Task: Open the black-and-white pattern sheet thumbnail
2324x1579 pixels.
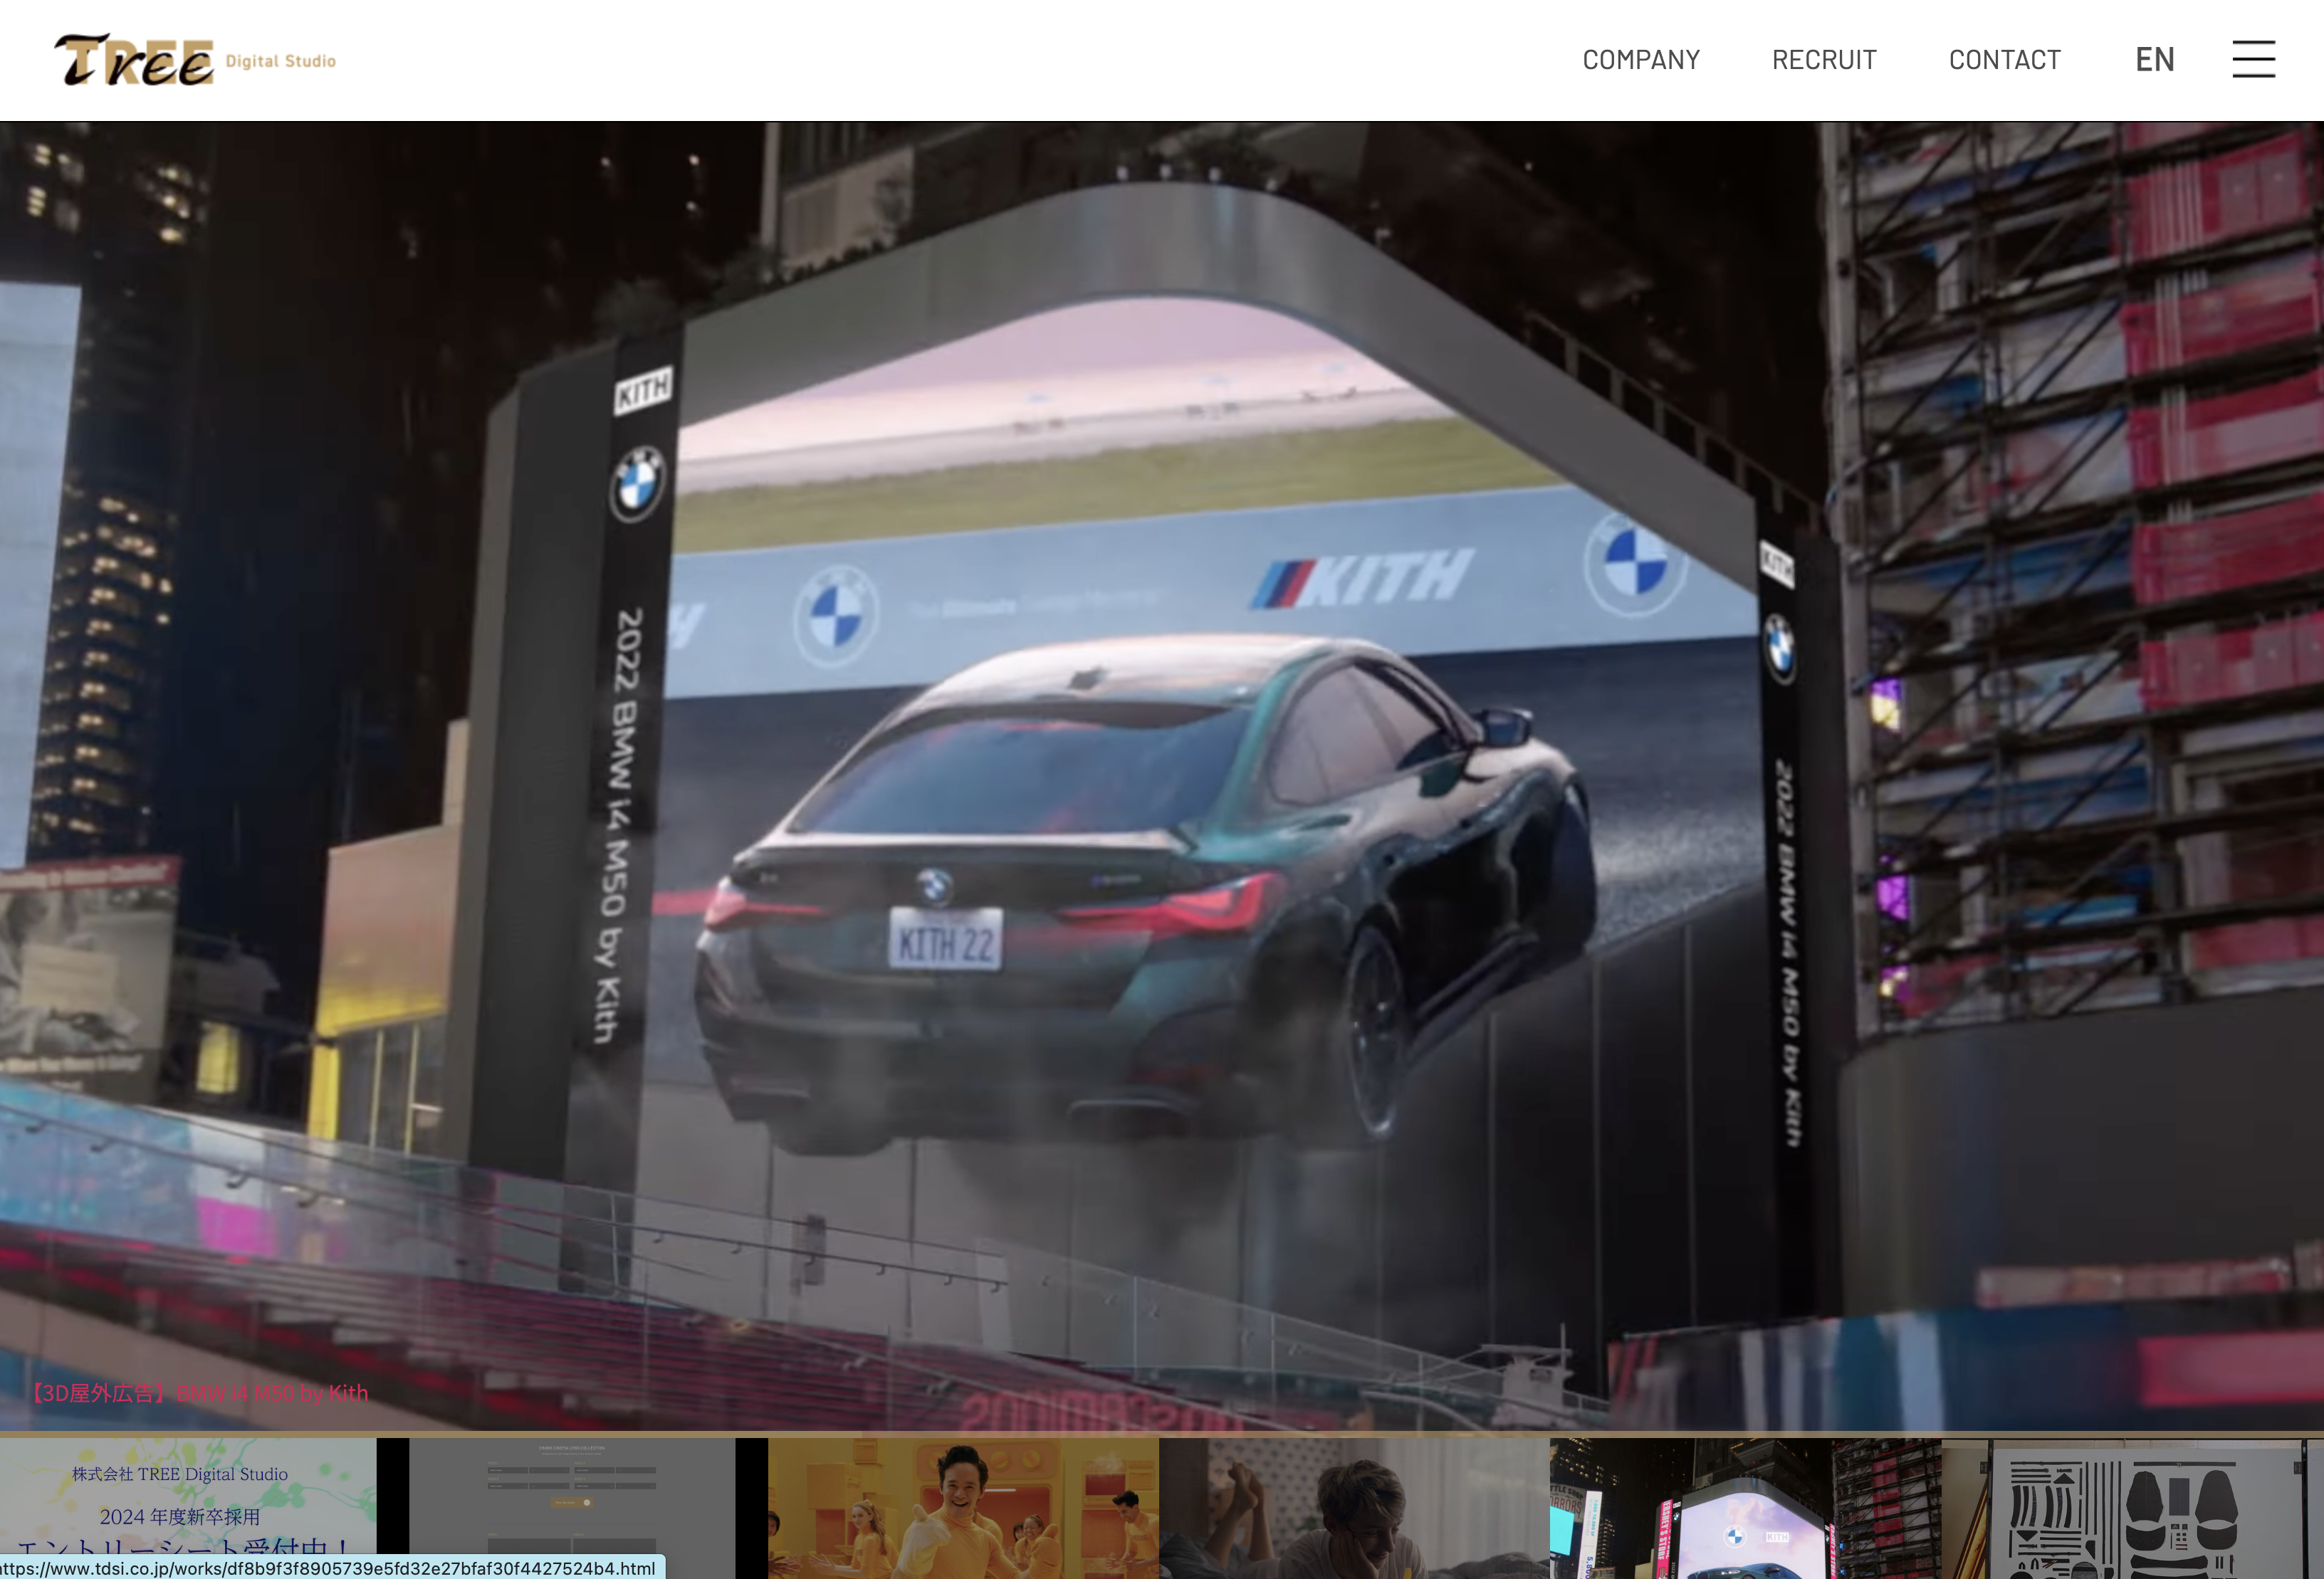Action: 2132,1508
